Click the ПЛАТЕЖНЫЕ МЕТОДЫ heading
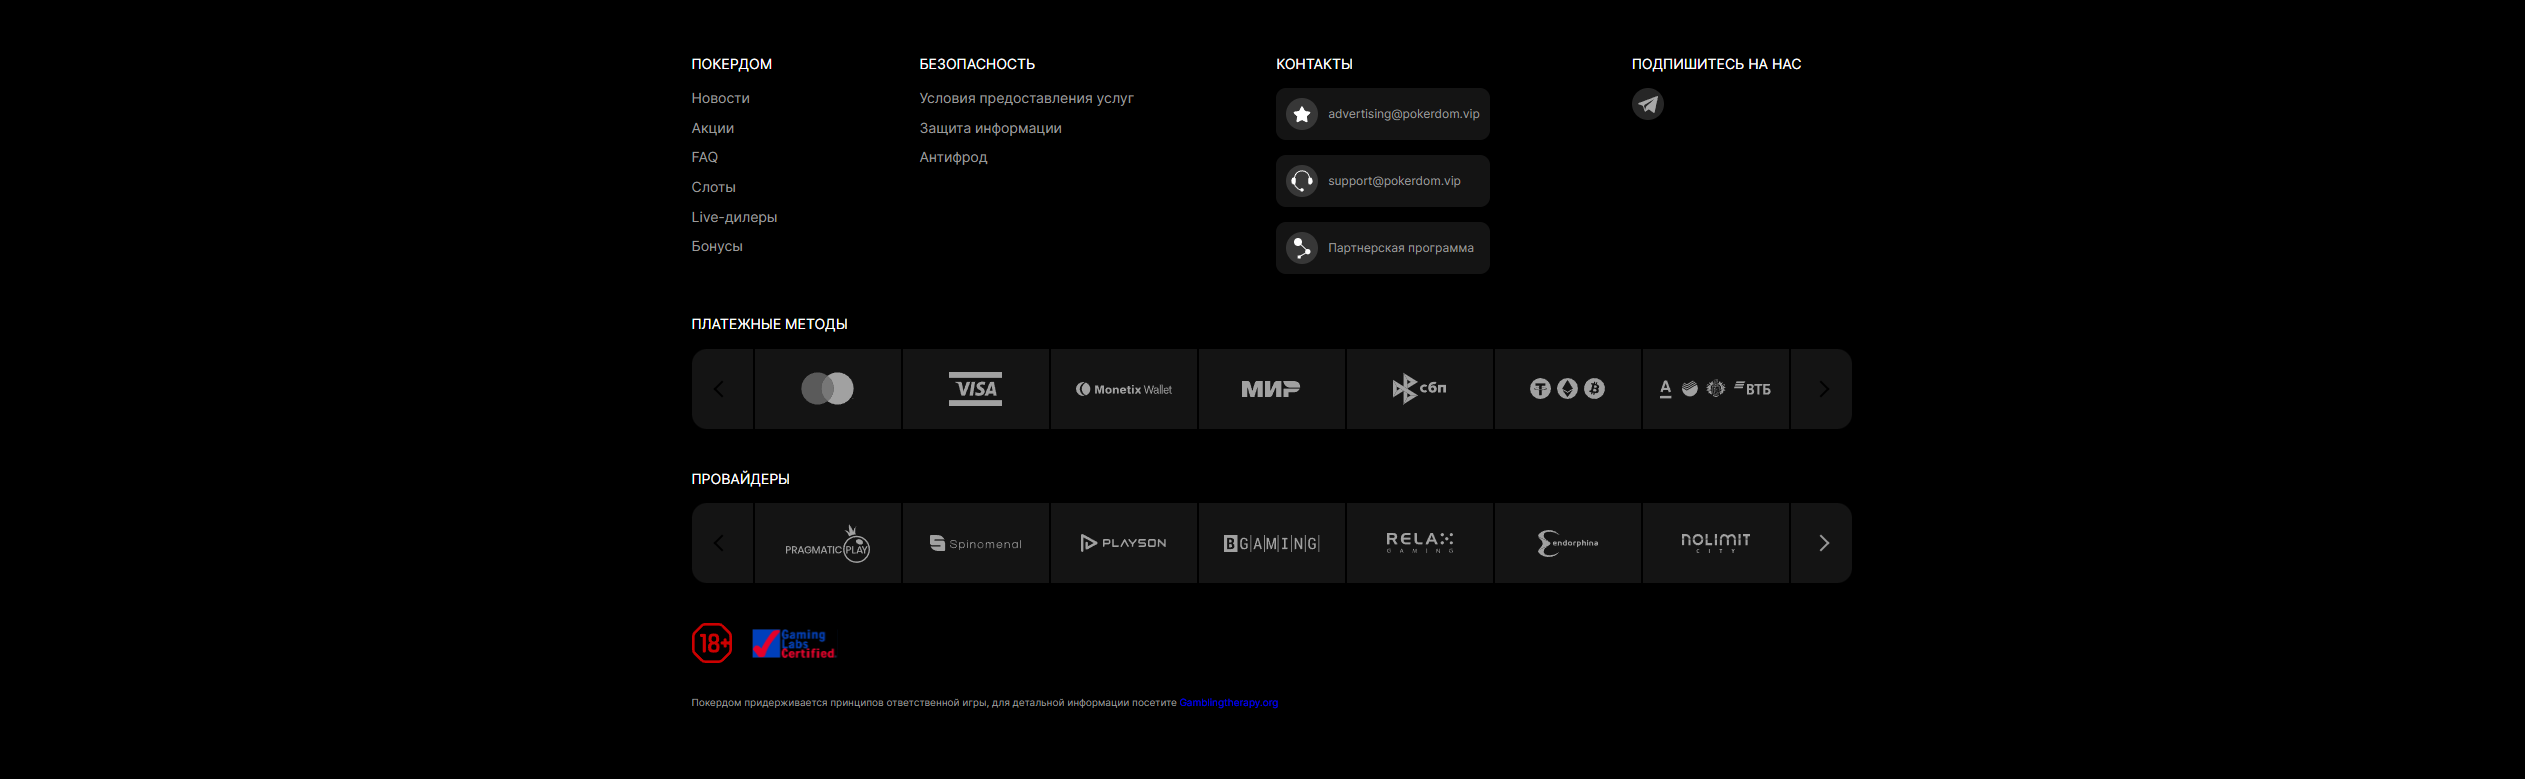The image size is (2525, 779). pos(769,324)
